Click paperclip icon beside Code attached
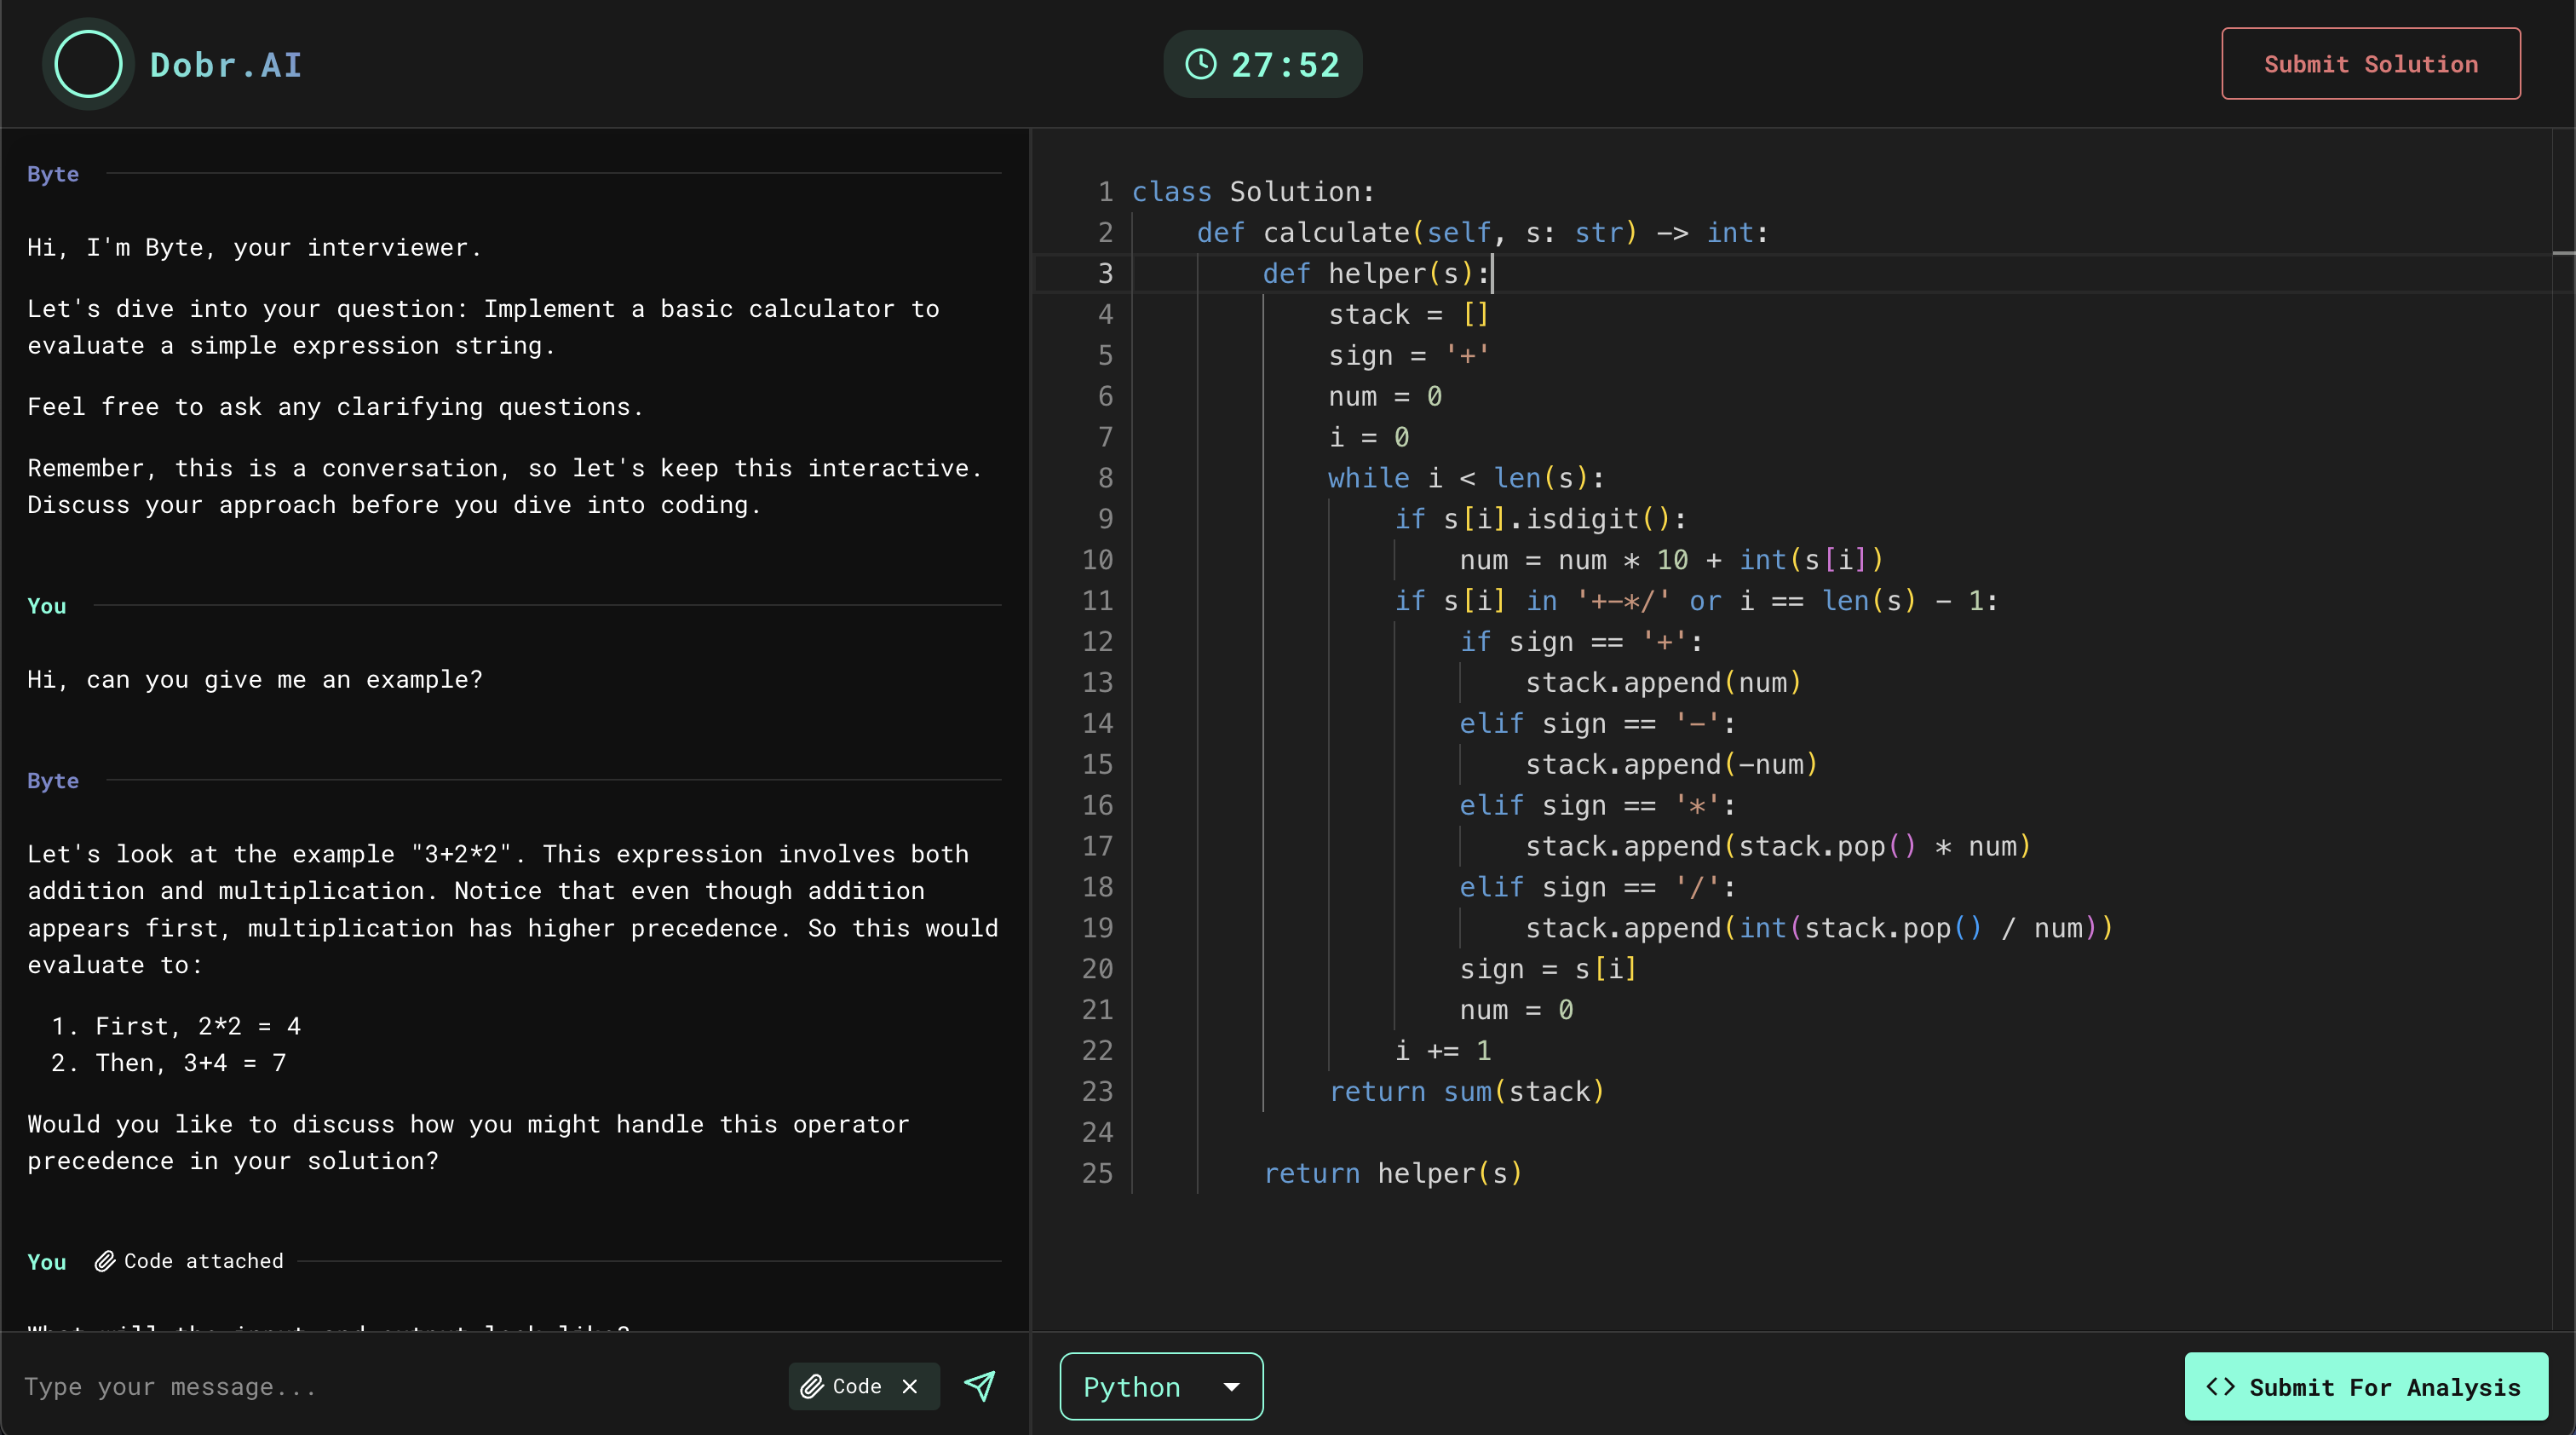Viewport: 2576px width, 1435px height. tap(105, 1261)
